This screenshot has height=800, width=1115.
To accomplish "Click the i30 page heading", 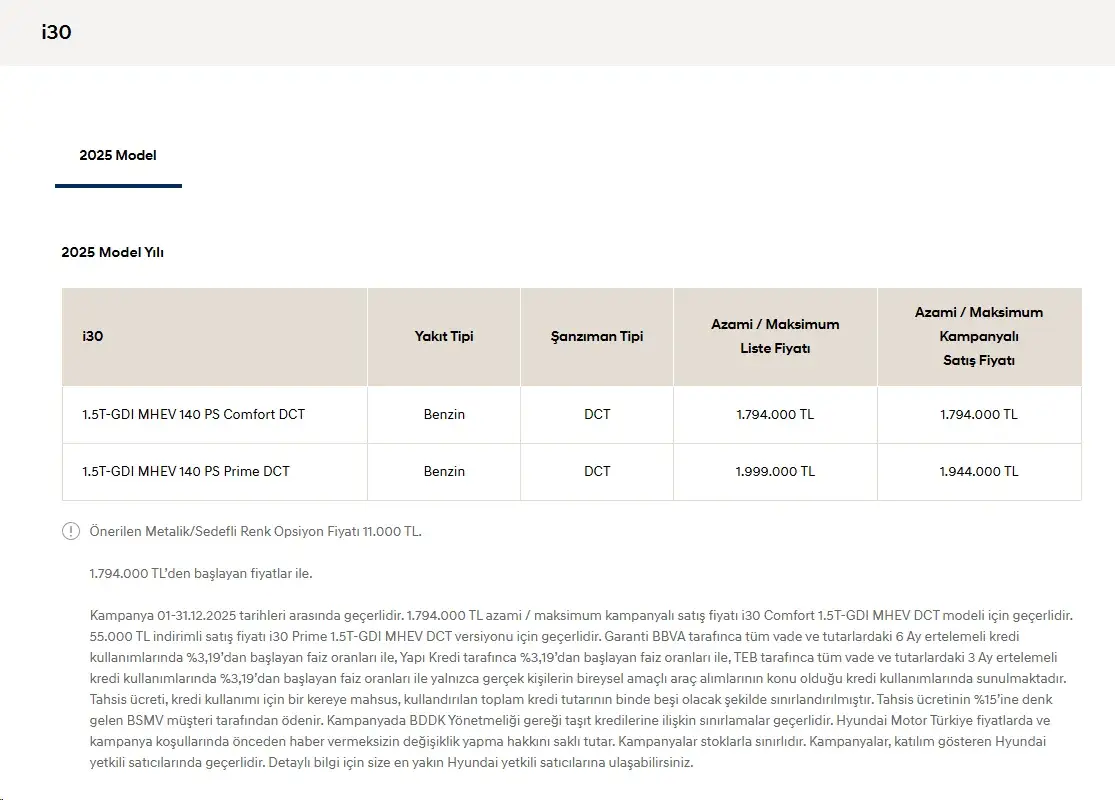I will 56,32.
